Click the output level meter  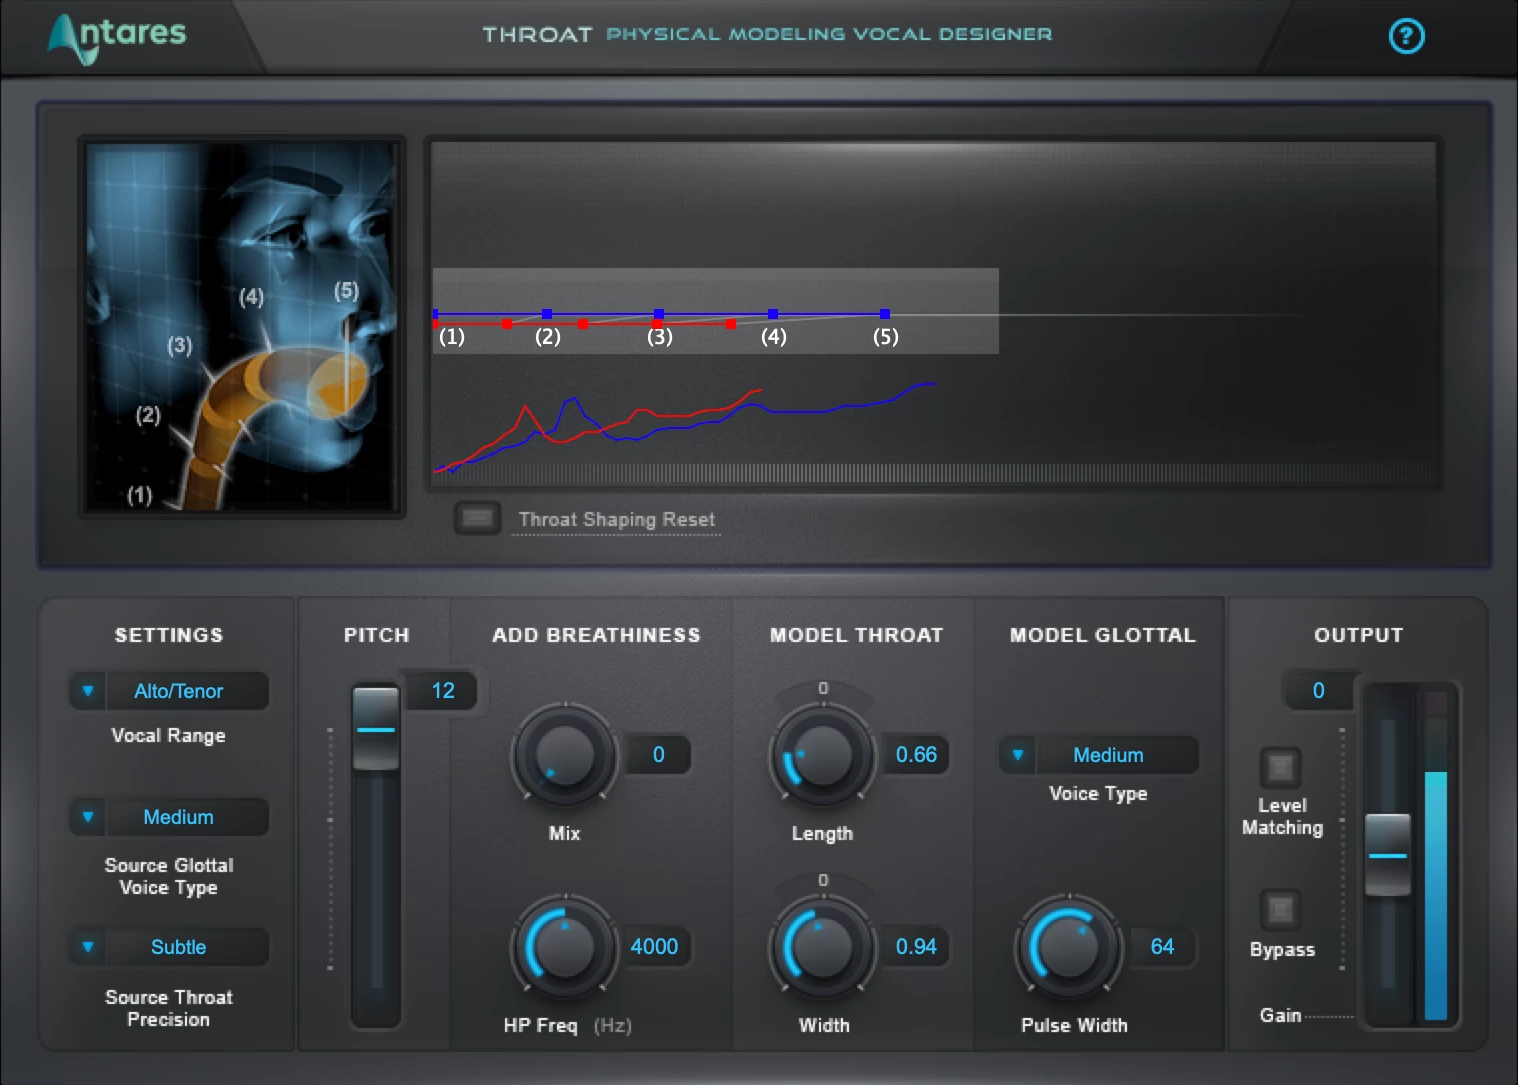1436,855
